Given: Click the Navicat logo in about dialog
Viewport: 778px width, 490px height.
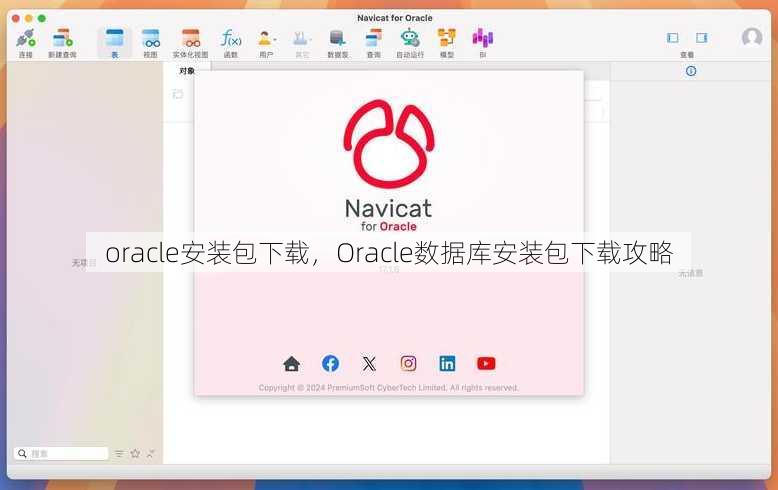Looking at the screenshot, I should [x=389, y=144].
